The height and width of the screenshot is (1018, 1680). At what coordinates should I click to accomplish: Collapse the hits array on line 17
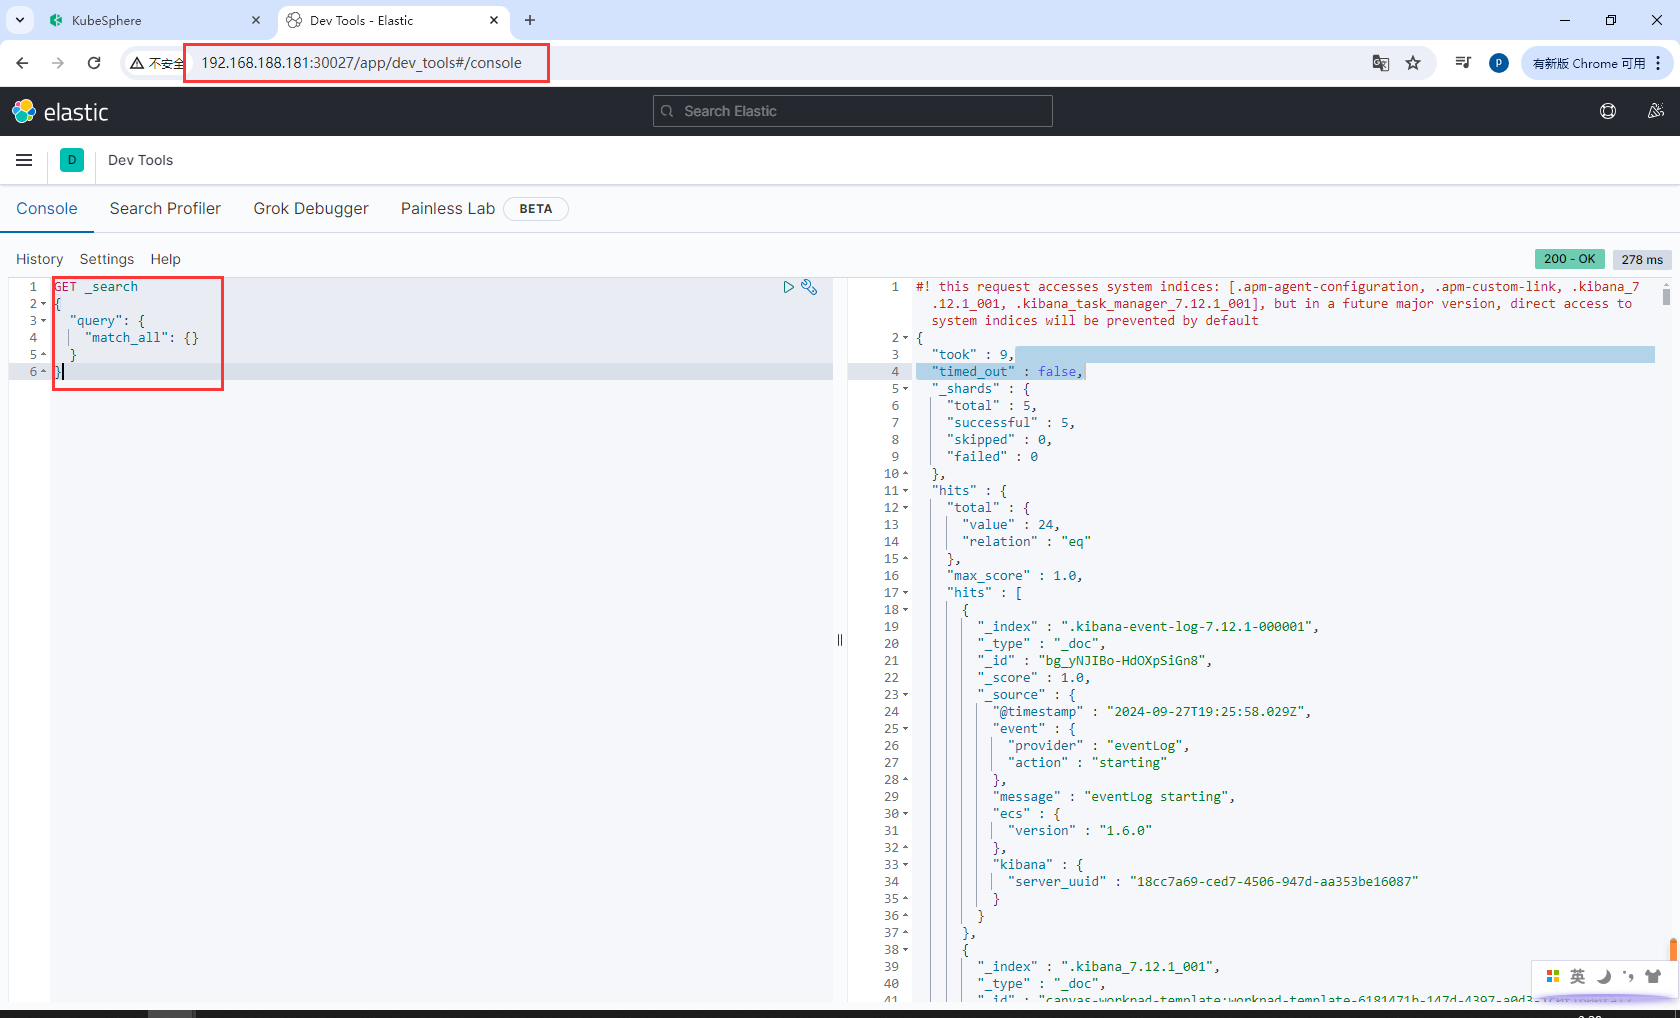click(x=906, y=593)
